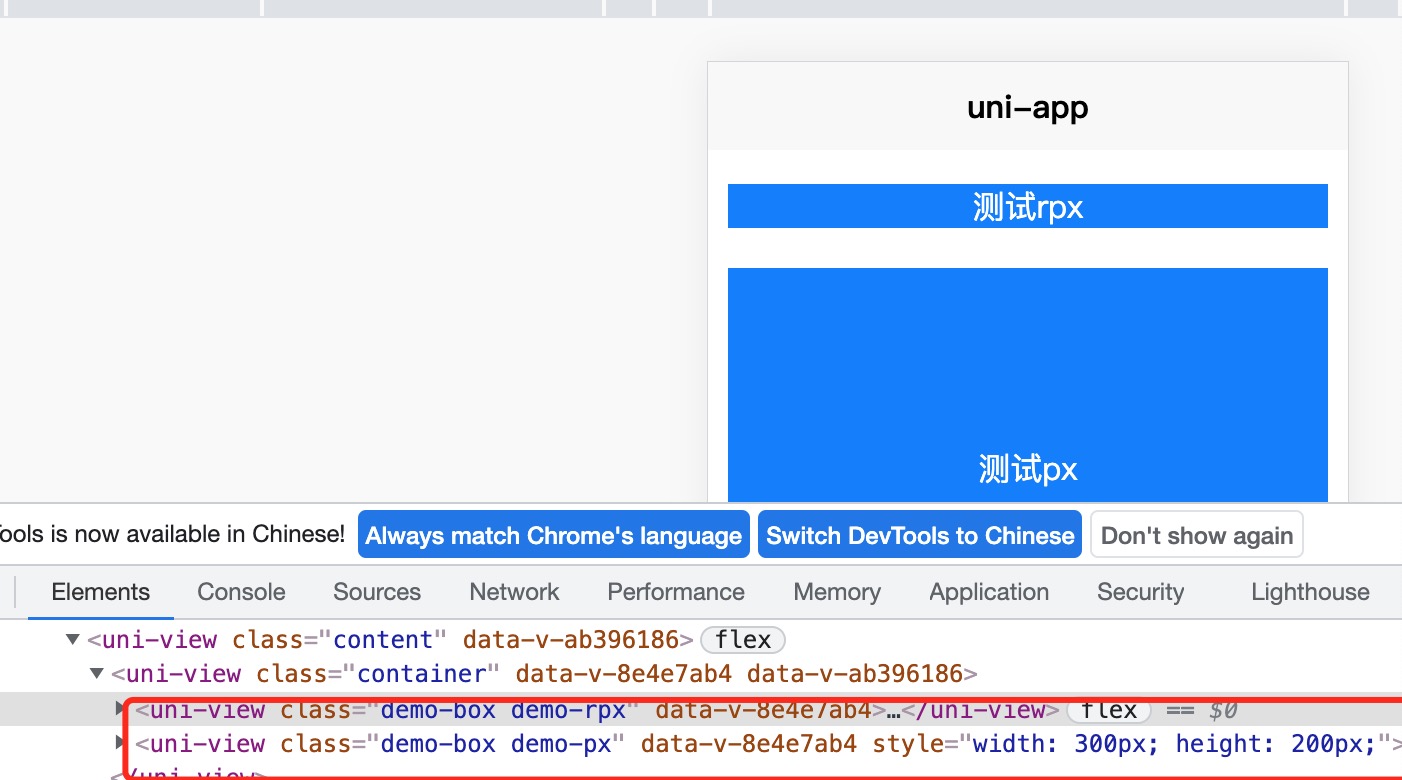Dismiss banner with Don't show again
Viewport: 1402px width, 780px height.
1197,535
